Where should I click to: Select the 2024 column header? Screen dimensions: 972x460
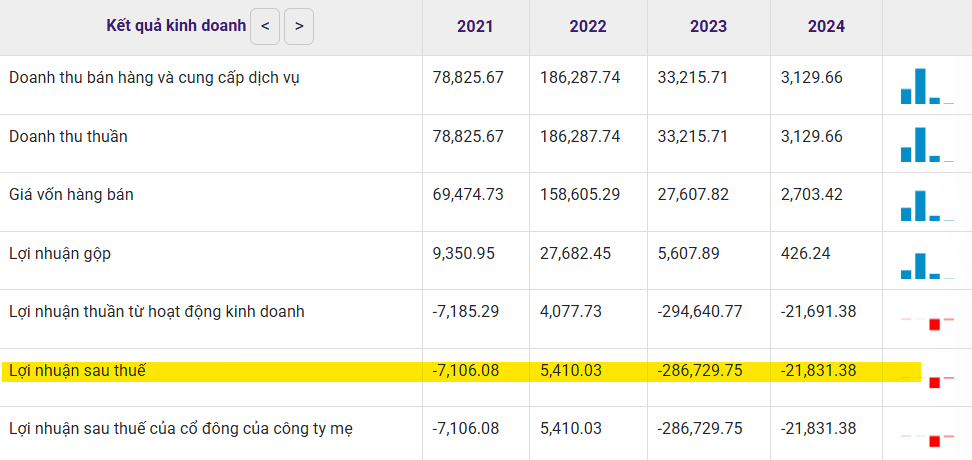click(826, 27)
